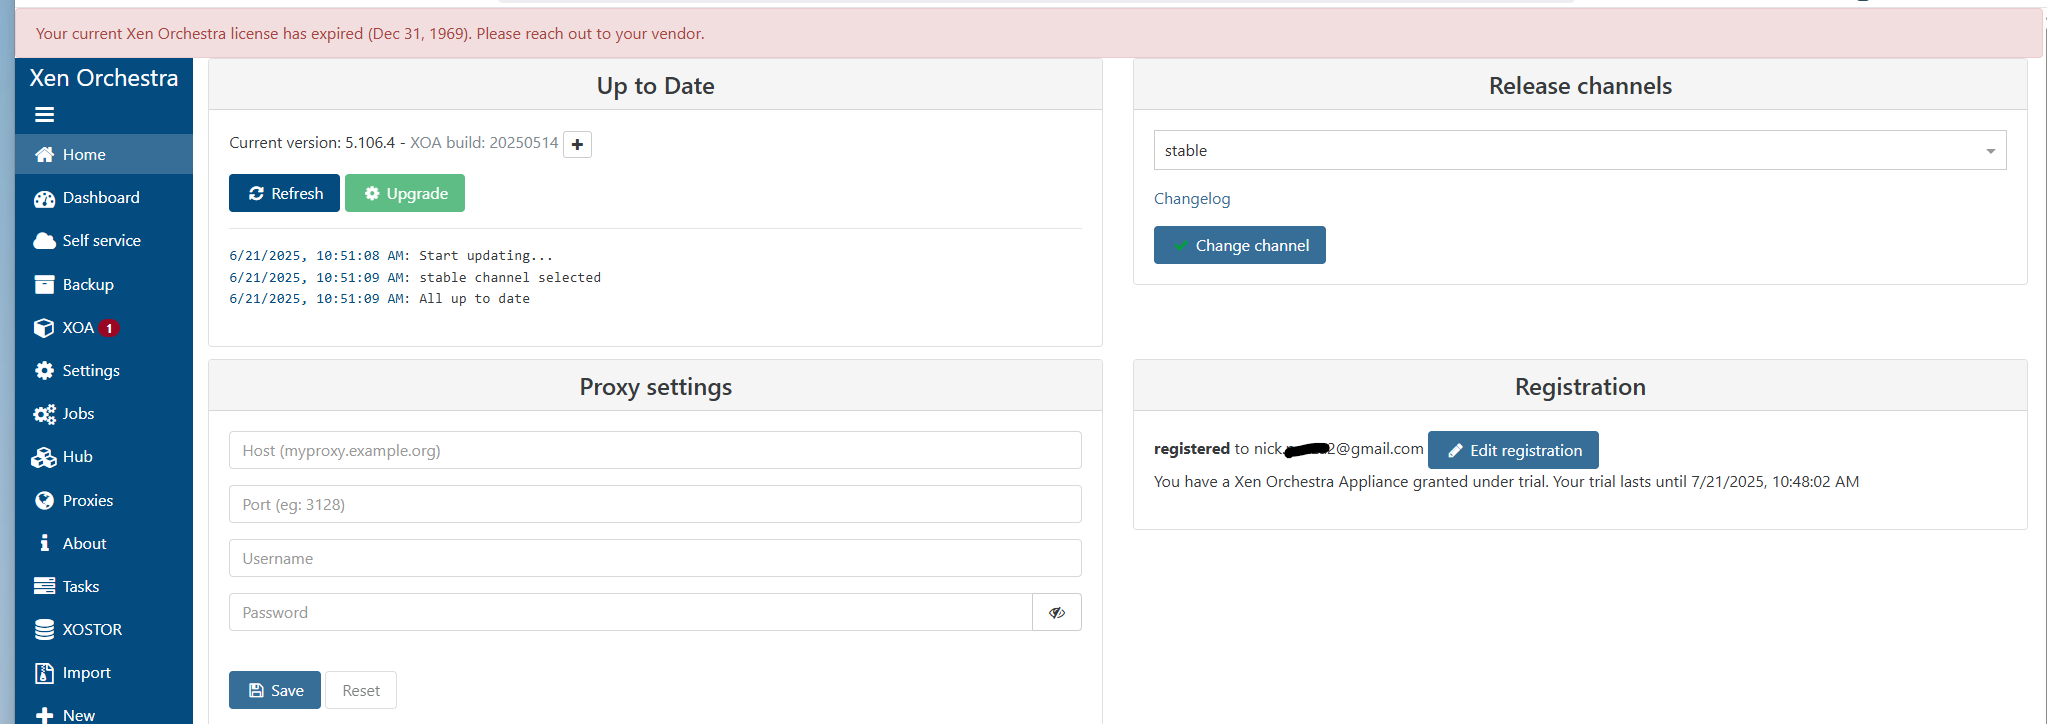Open the Import sidebar entry

104,672
